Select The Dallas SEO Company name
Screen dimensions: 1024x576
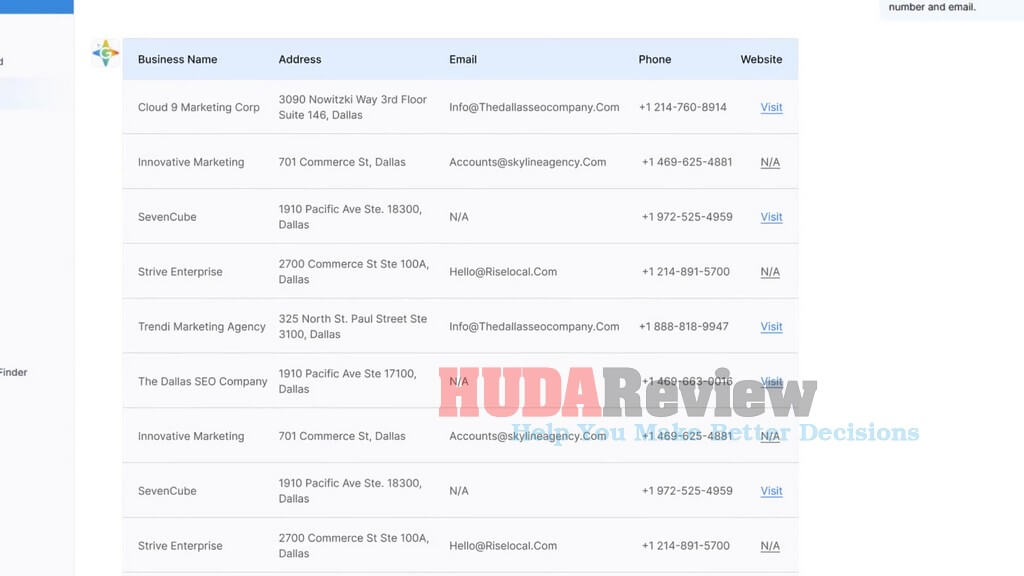tap(202, 381)
